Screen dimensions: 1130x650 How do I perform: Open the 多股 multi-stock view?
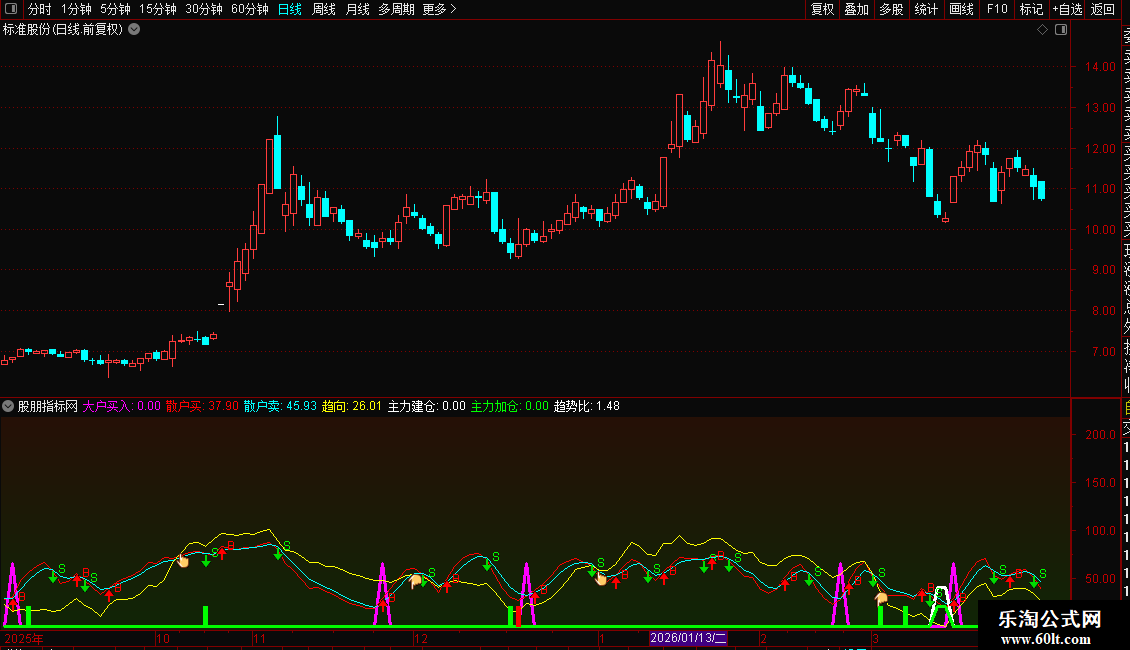tap(891, 9)
